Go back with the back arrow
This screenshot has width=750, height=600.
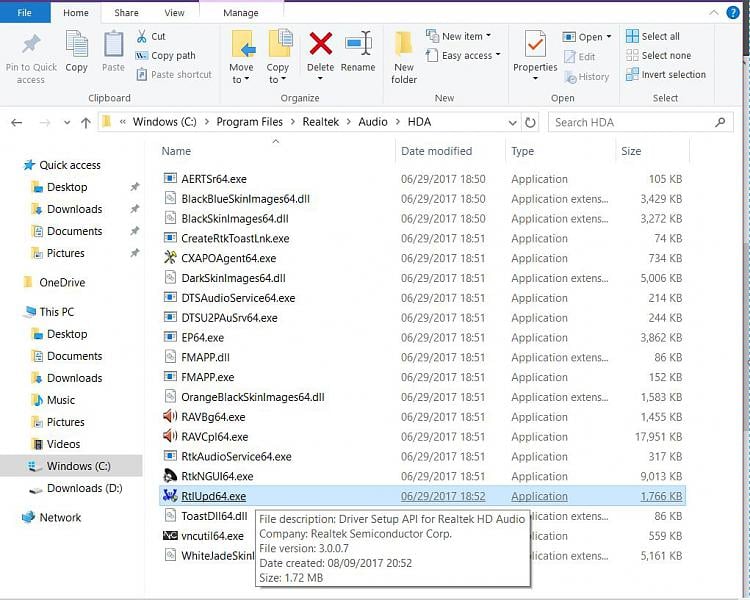coord(17,123)
